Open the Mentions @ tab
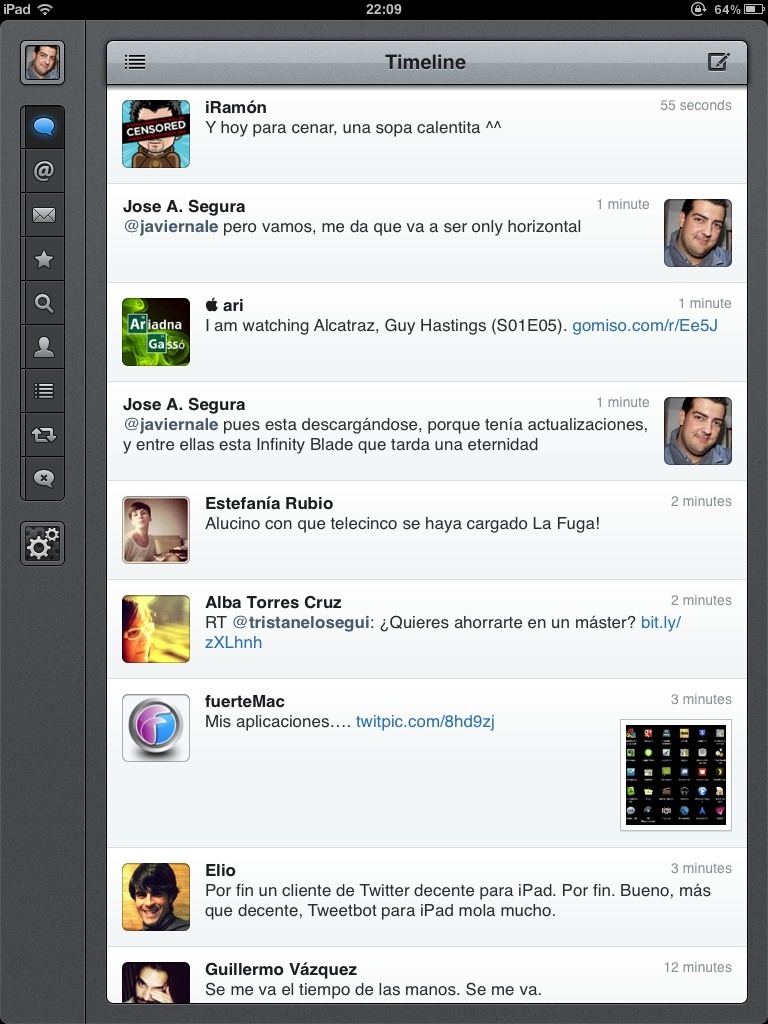Viewport: 768px width, 1024px height. pos(43,172)
